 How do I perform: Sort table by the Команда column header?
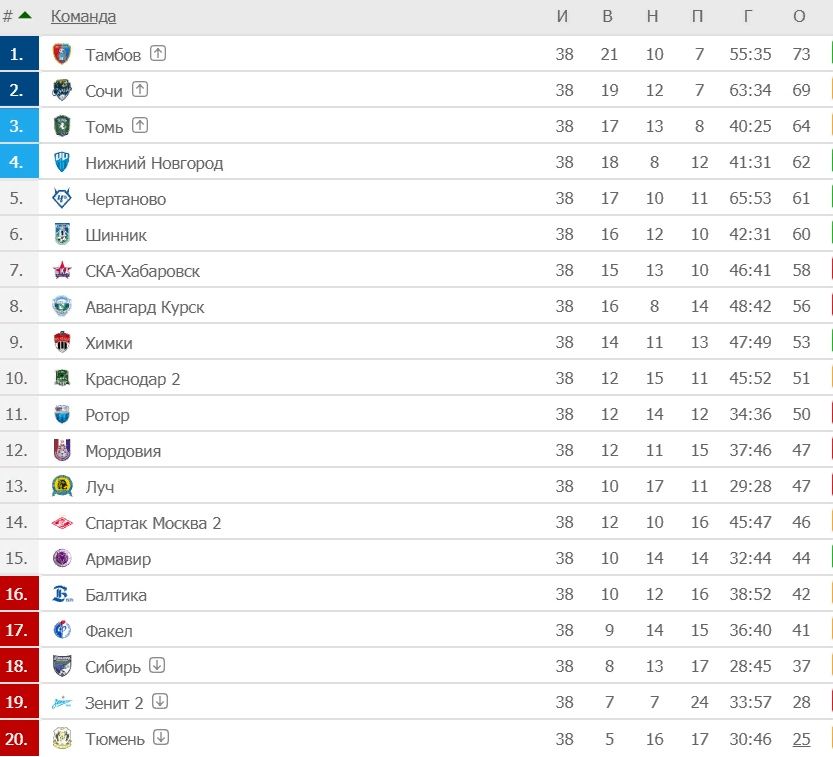tap(83, 16)
